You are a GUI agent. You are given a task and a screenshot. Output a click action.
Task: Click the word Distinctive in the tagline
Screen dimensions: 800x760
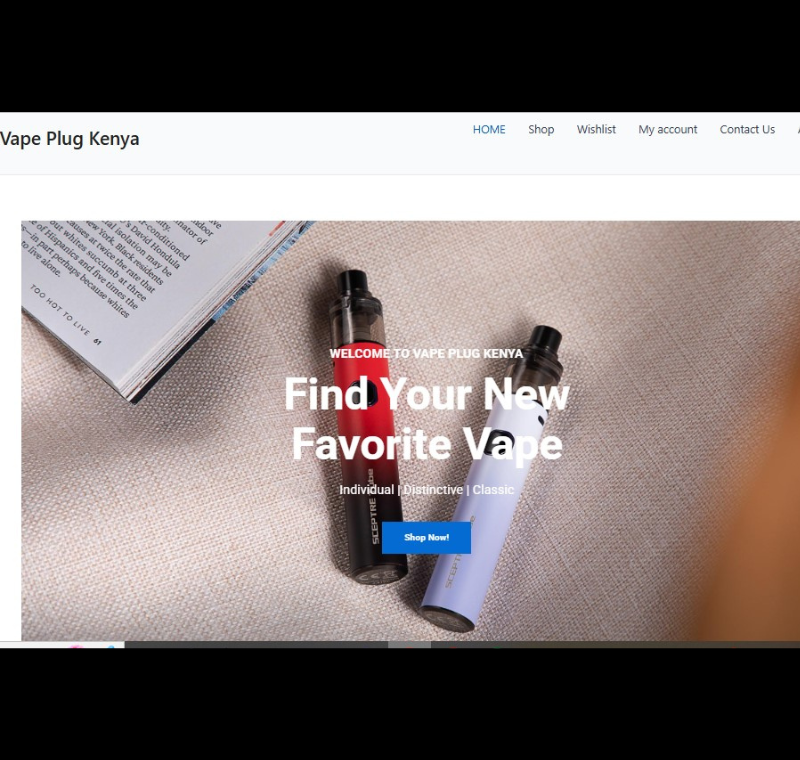433,490
